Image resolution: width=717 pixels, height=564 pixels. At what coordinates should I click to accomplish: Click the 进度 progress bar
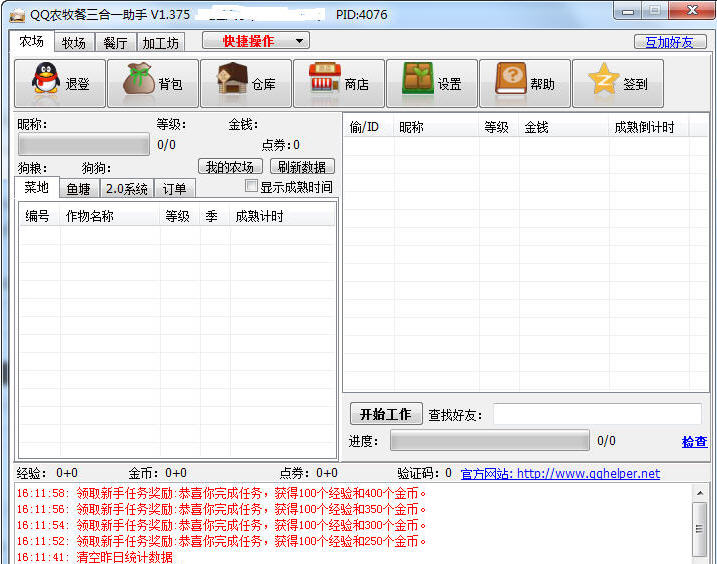[489, 441]
